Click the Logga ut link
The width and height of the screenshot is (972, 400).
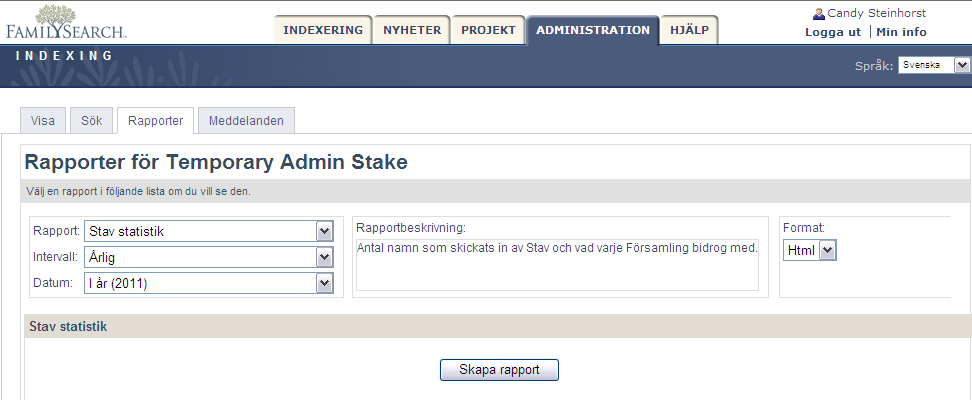point(833,32)
